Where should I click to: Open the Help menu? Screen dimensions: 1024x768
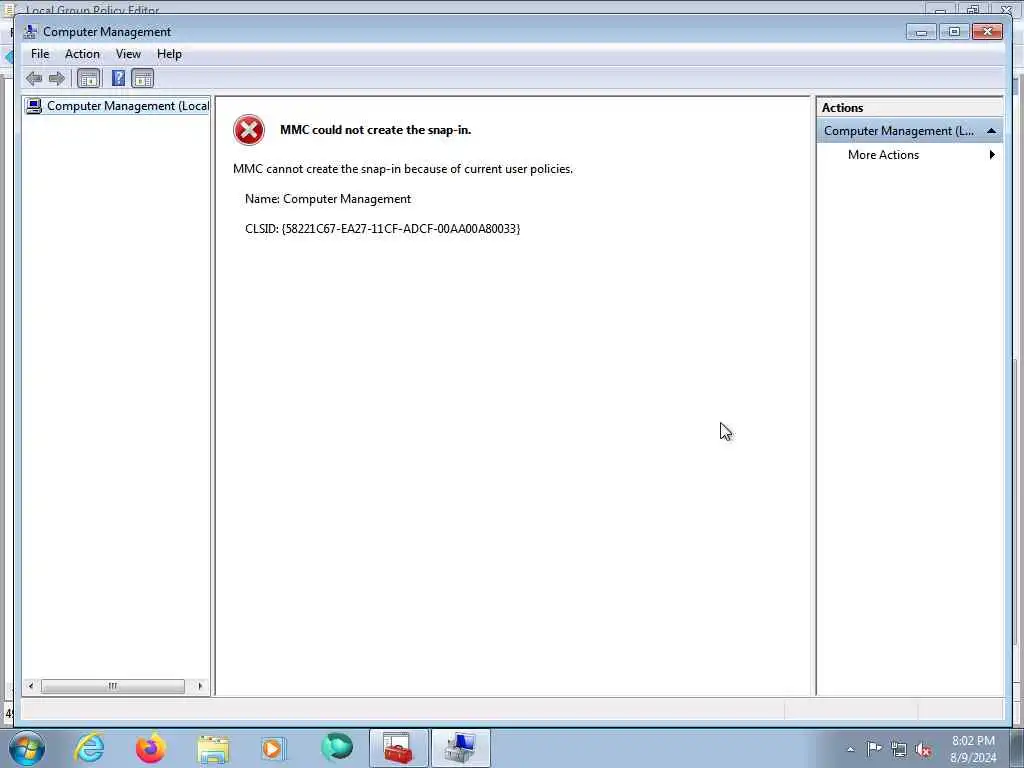(169, 54)
